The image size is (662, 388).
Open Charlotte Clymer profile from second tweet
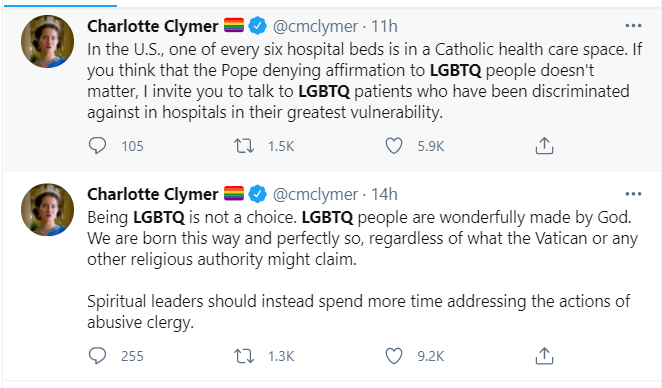153,194
